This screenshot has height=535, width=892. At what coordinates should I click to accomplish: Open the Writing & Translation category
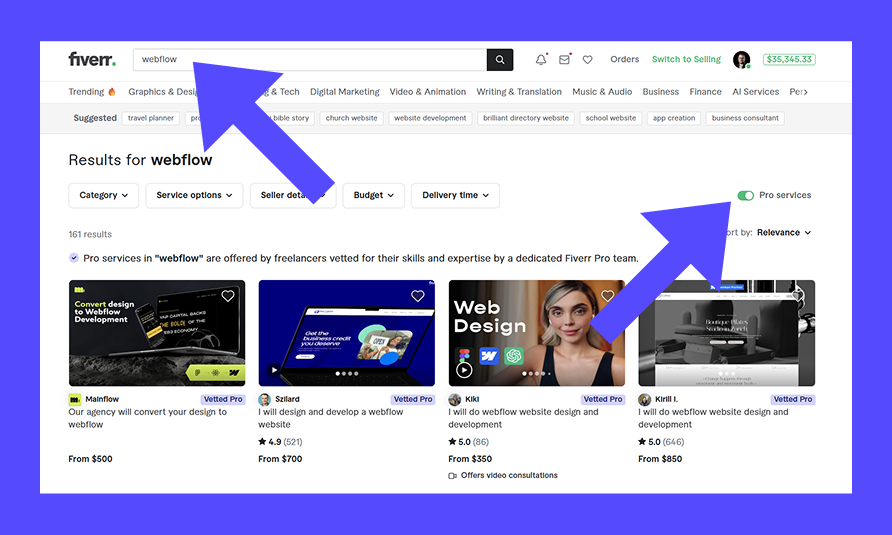[x=519, y=92]
